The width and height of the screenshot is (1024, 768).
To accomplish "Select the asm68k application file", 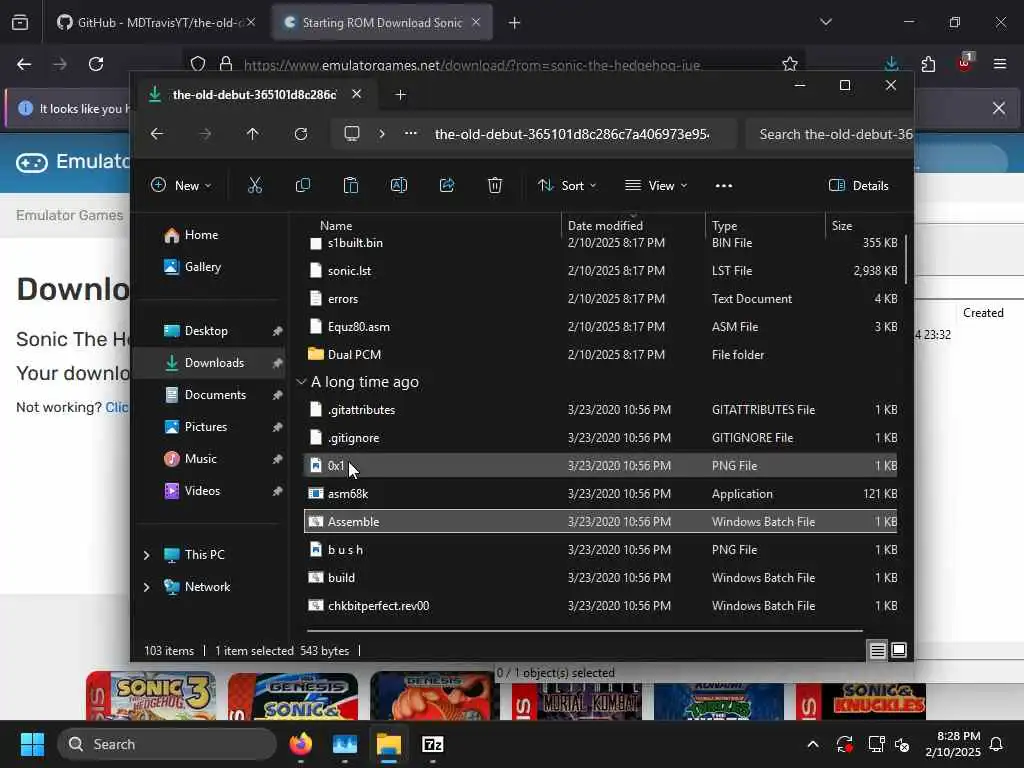I will tap(600, 494).
